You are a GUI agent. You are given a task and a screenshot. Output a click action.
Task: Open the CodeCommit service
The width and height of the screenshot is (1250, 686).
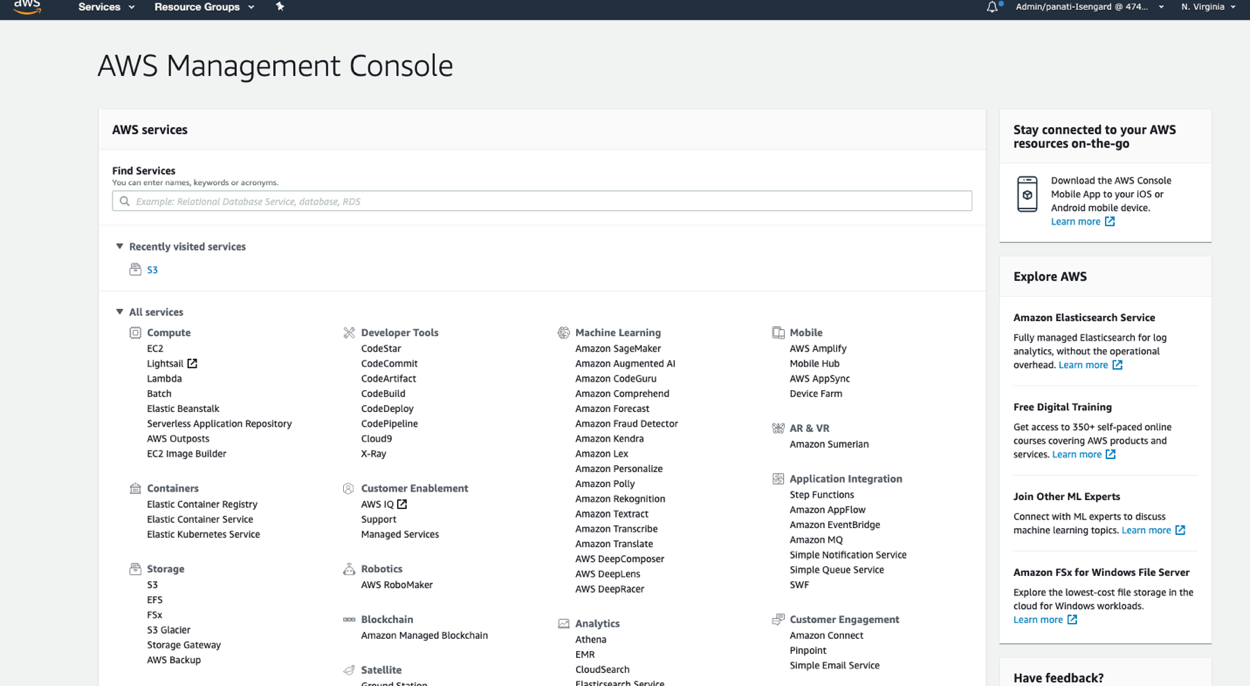point(389,363)
